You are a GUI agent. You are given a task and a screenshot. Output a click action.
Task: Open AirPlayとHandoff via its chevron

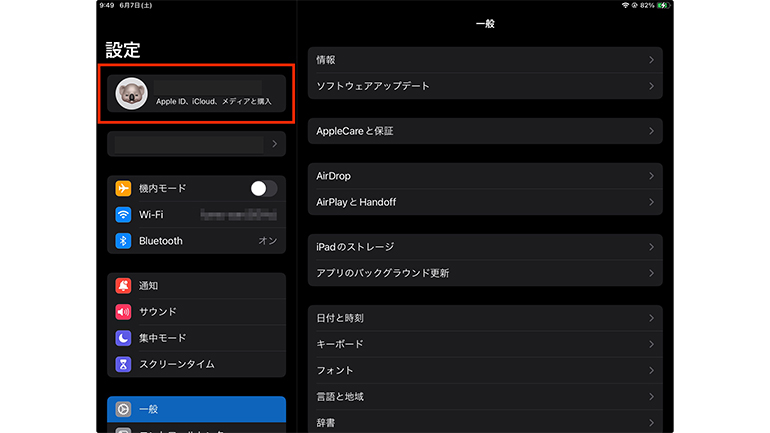click(651, 202)
